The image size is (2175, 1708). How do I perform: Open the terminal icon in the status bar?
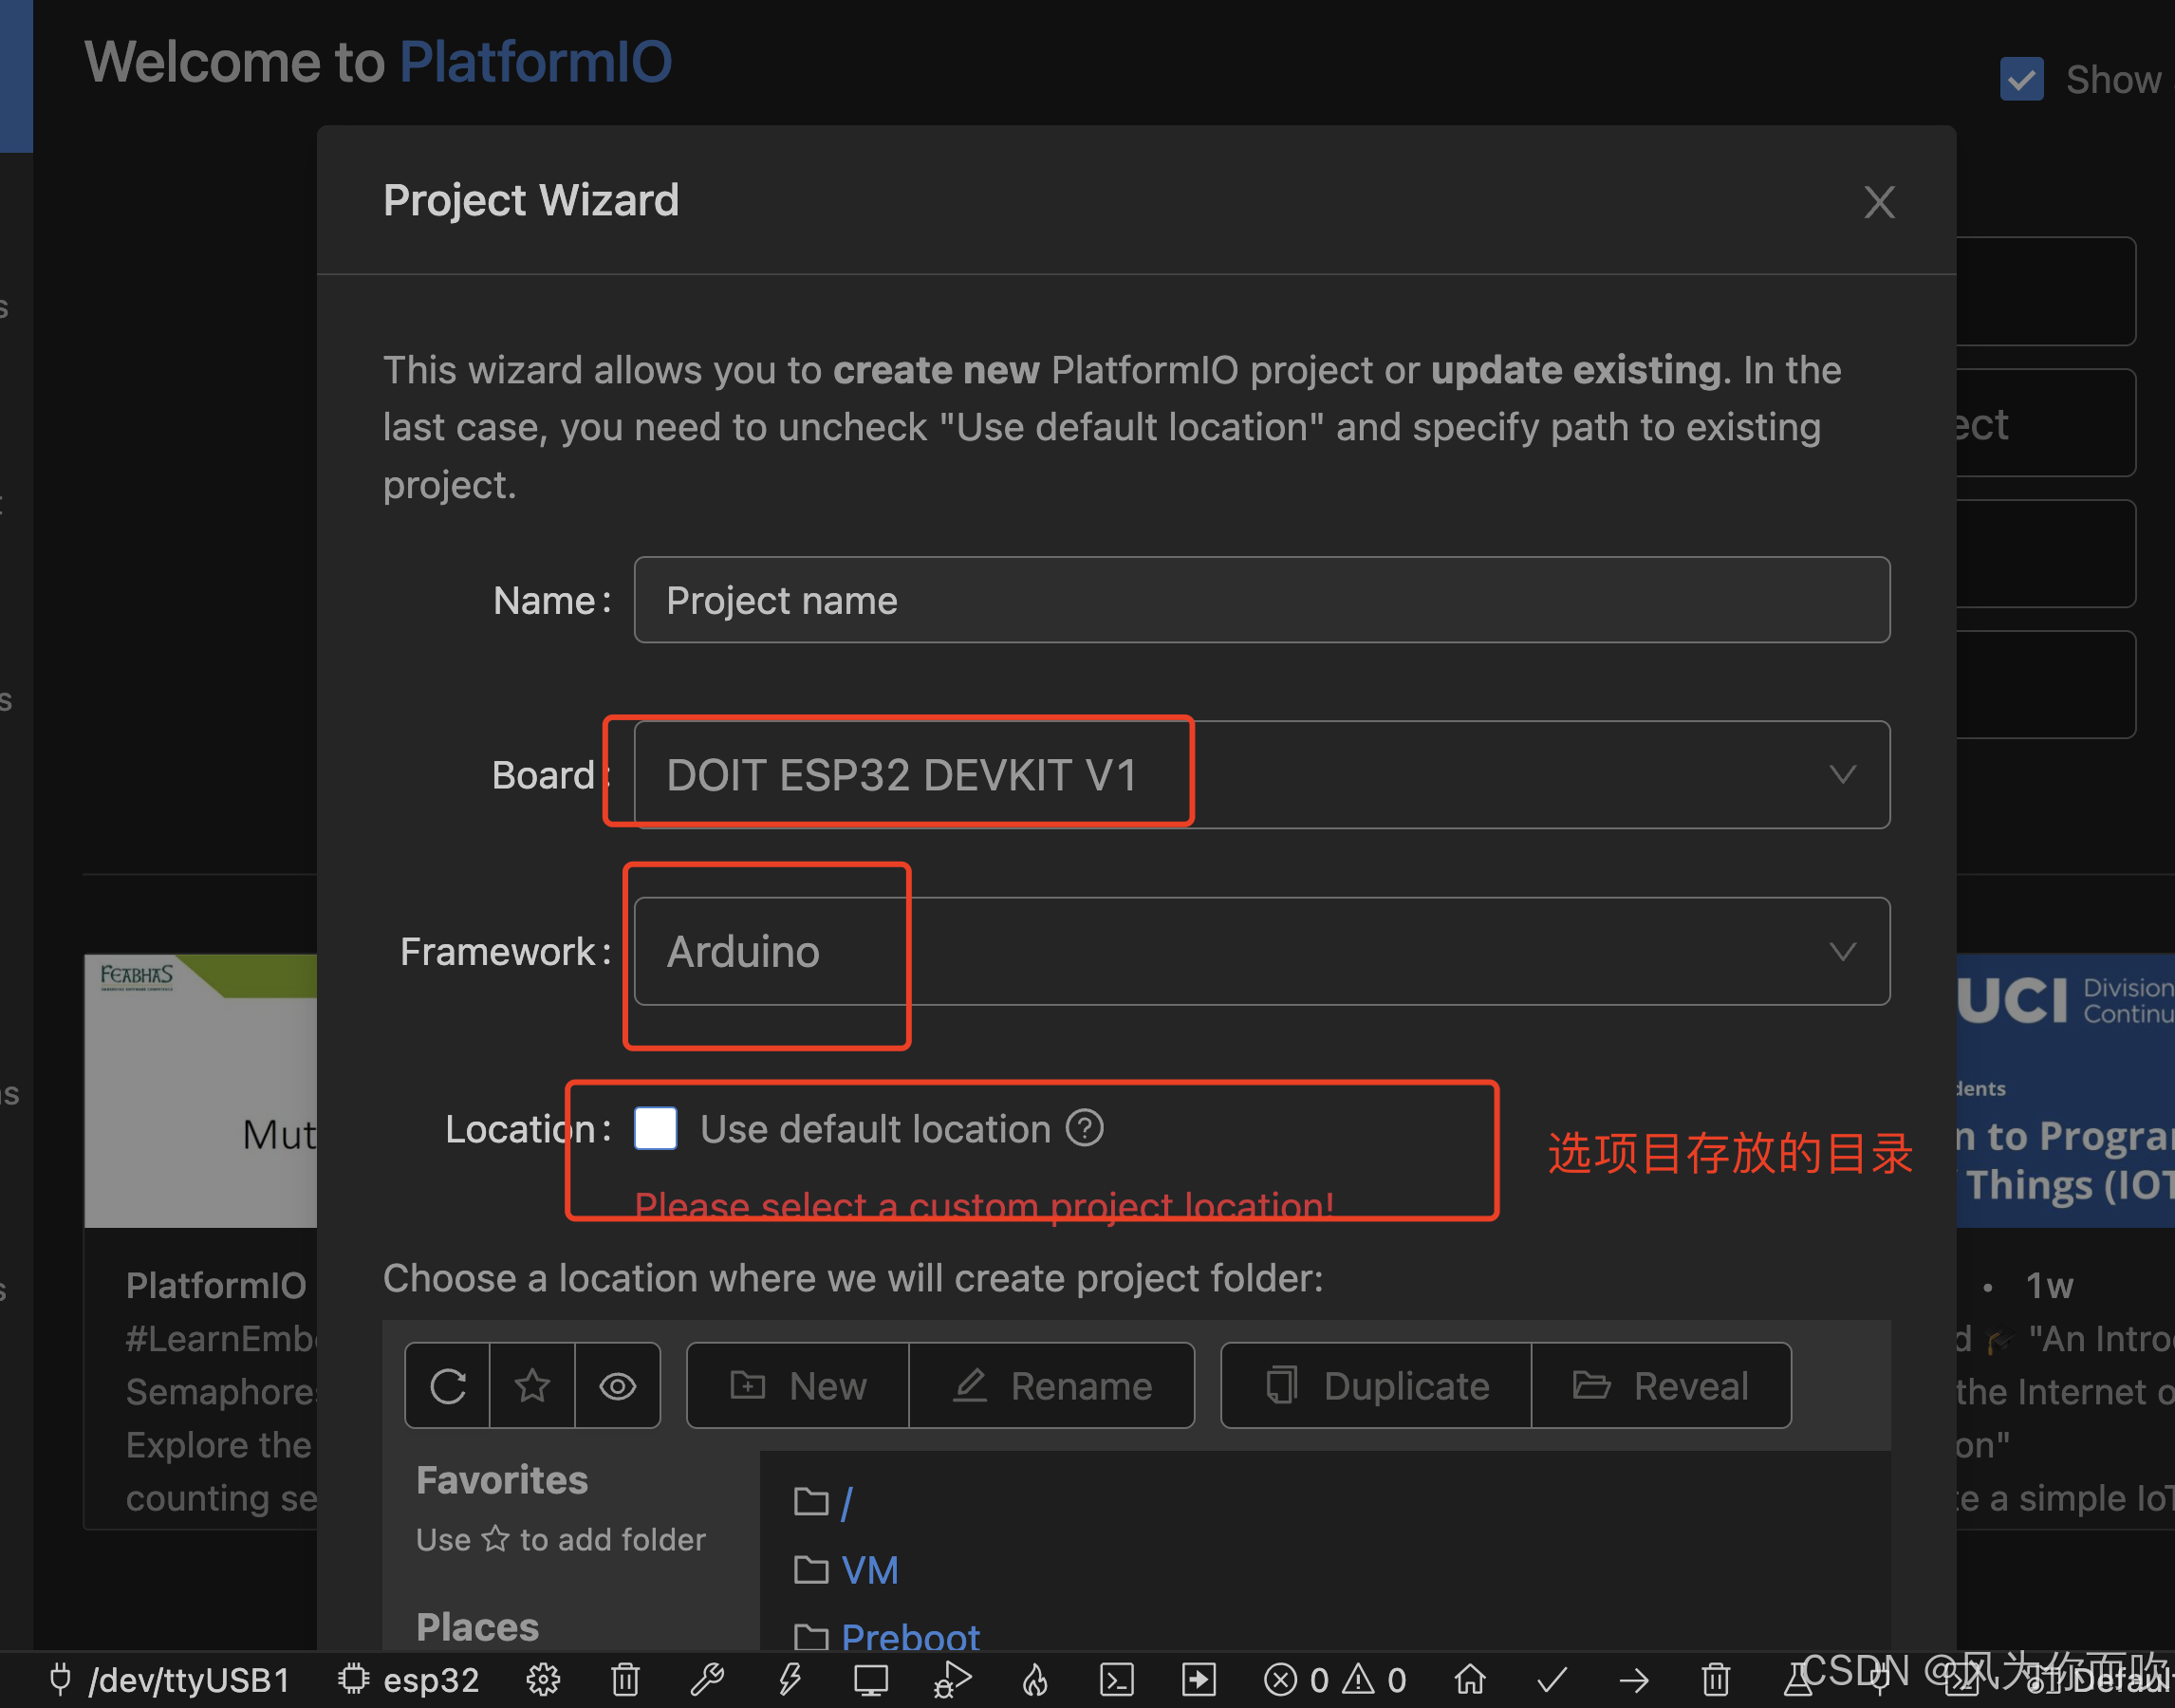(x=1116, y=1679)
